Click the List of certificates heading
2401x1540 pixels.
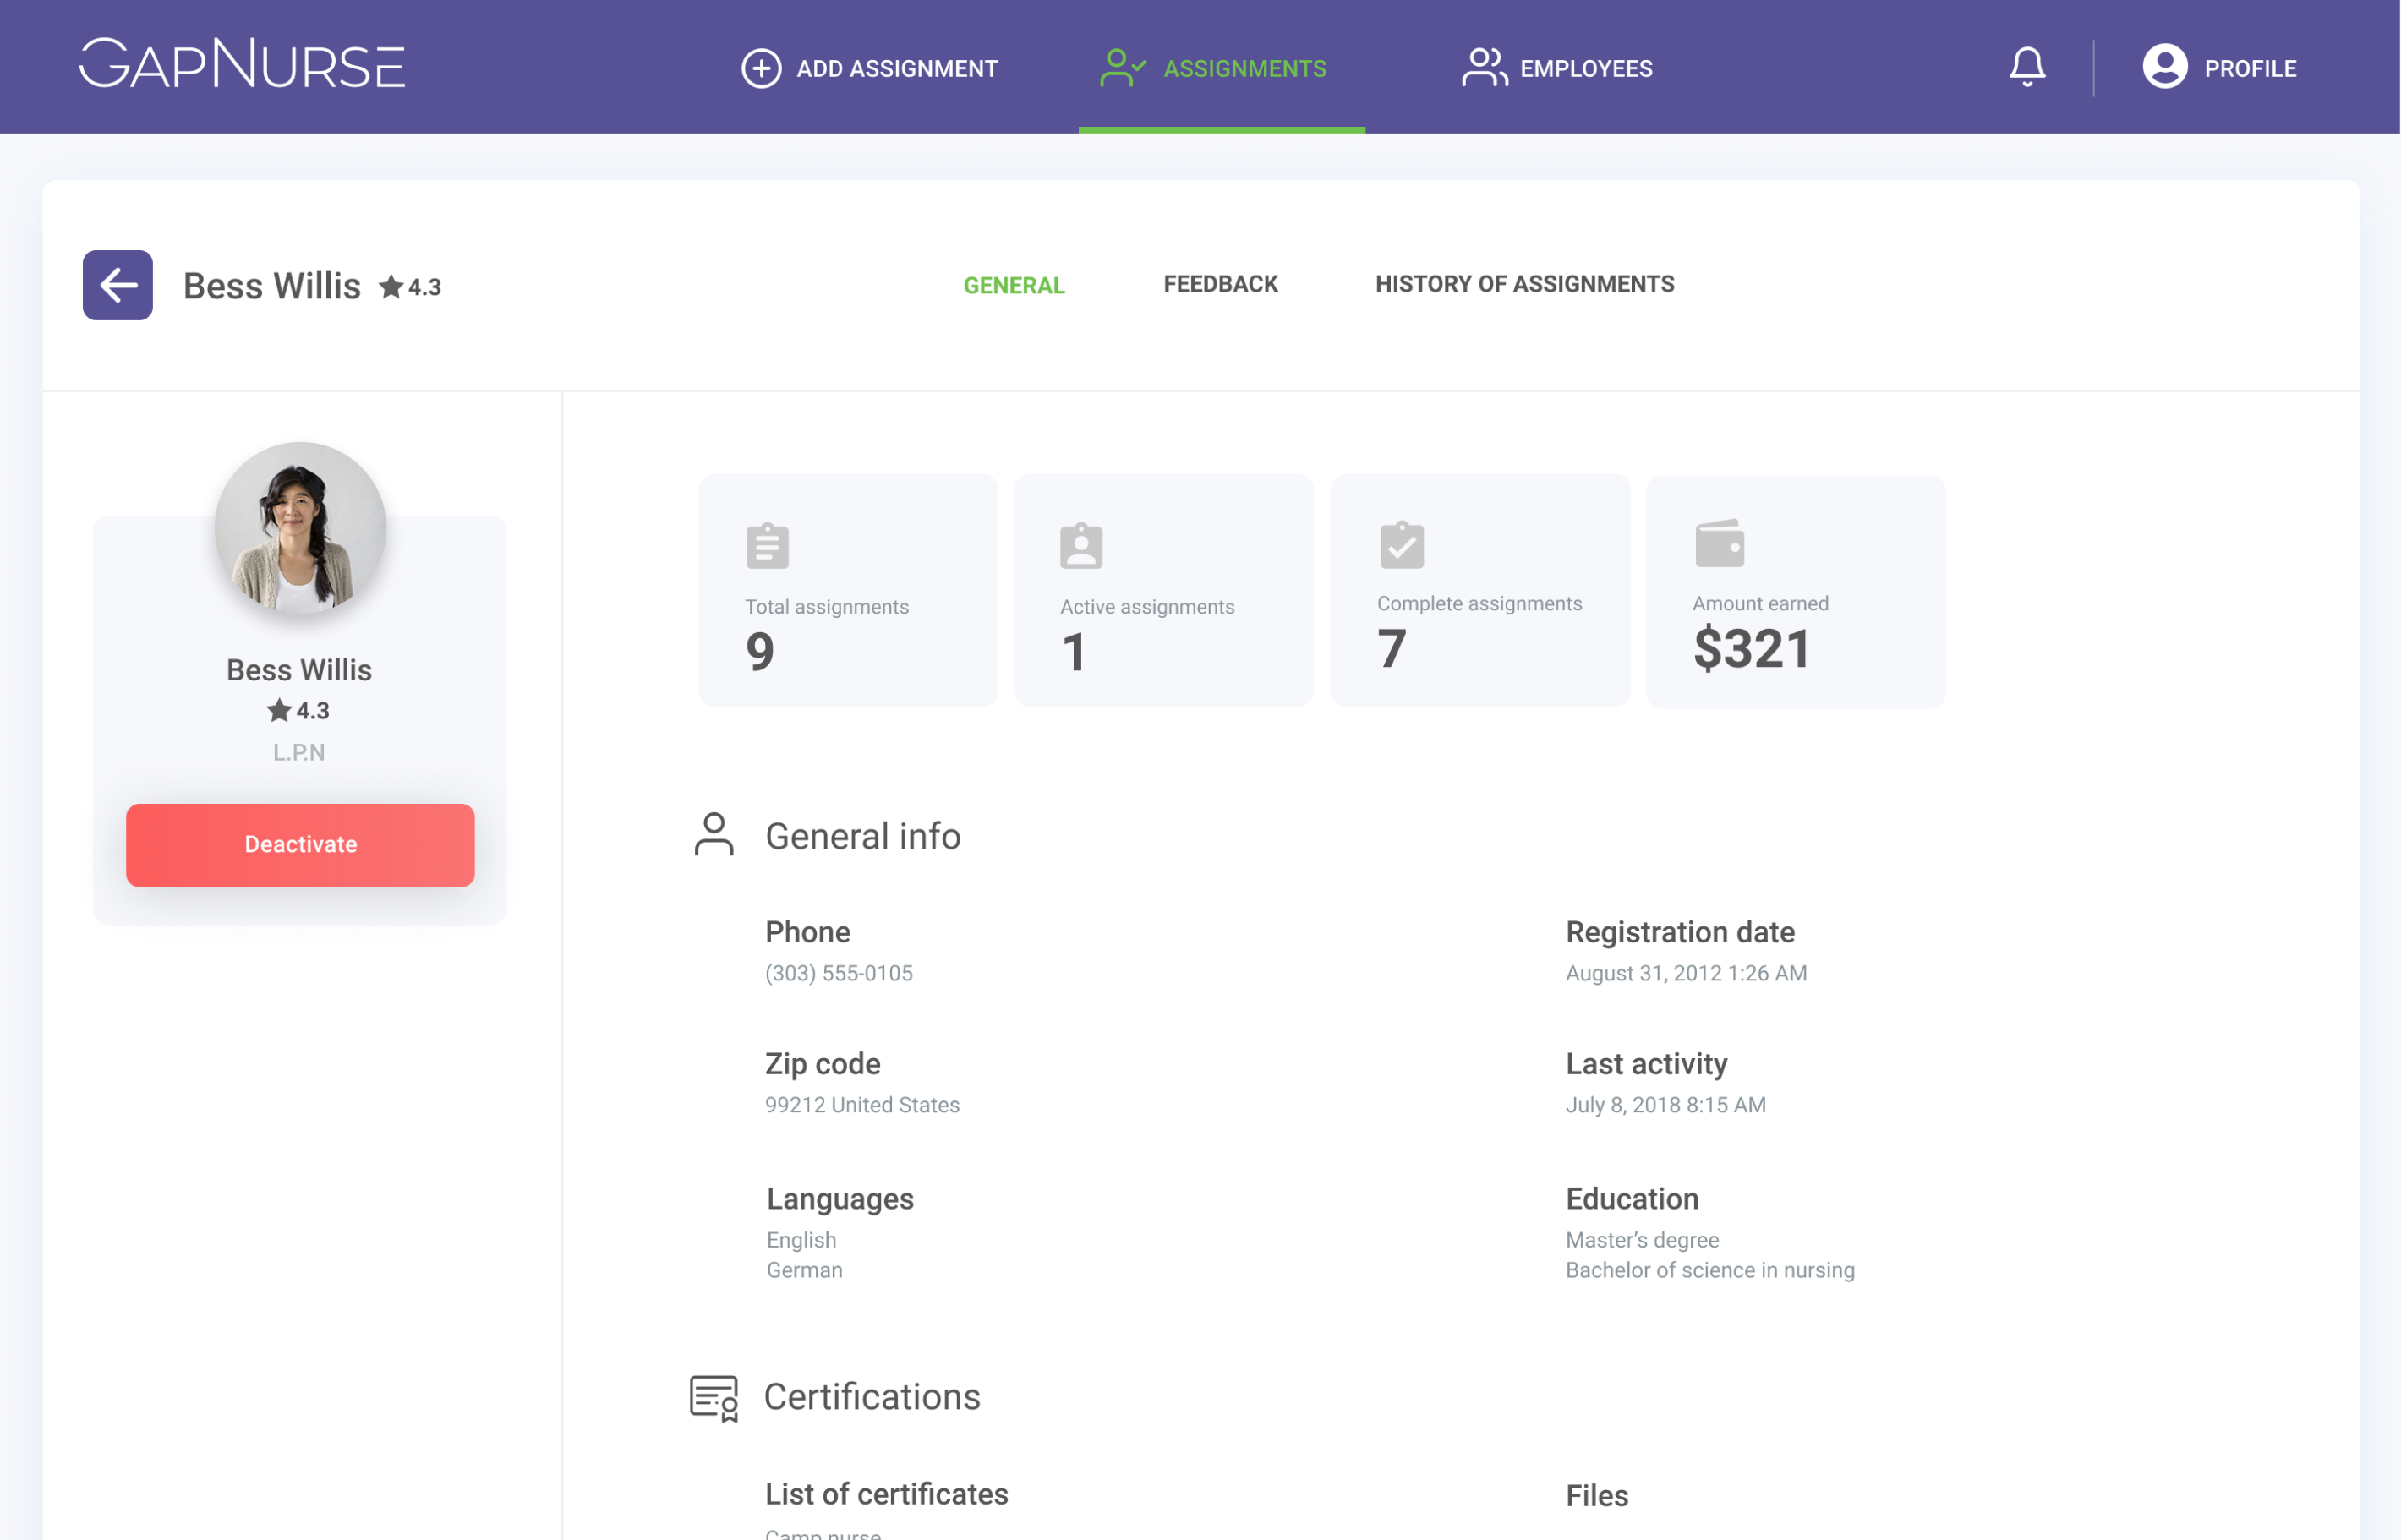pos(886,1494)
